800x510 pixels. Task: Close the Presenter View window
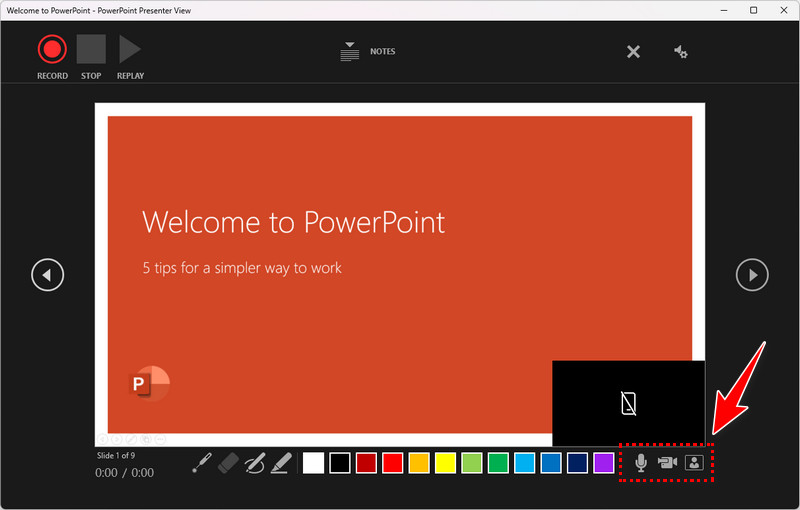pyautogui.click(x=784, y=10)
